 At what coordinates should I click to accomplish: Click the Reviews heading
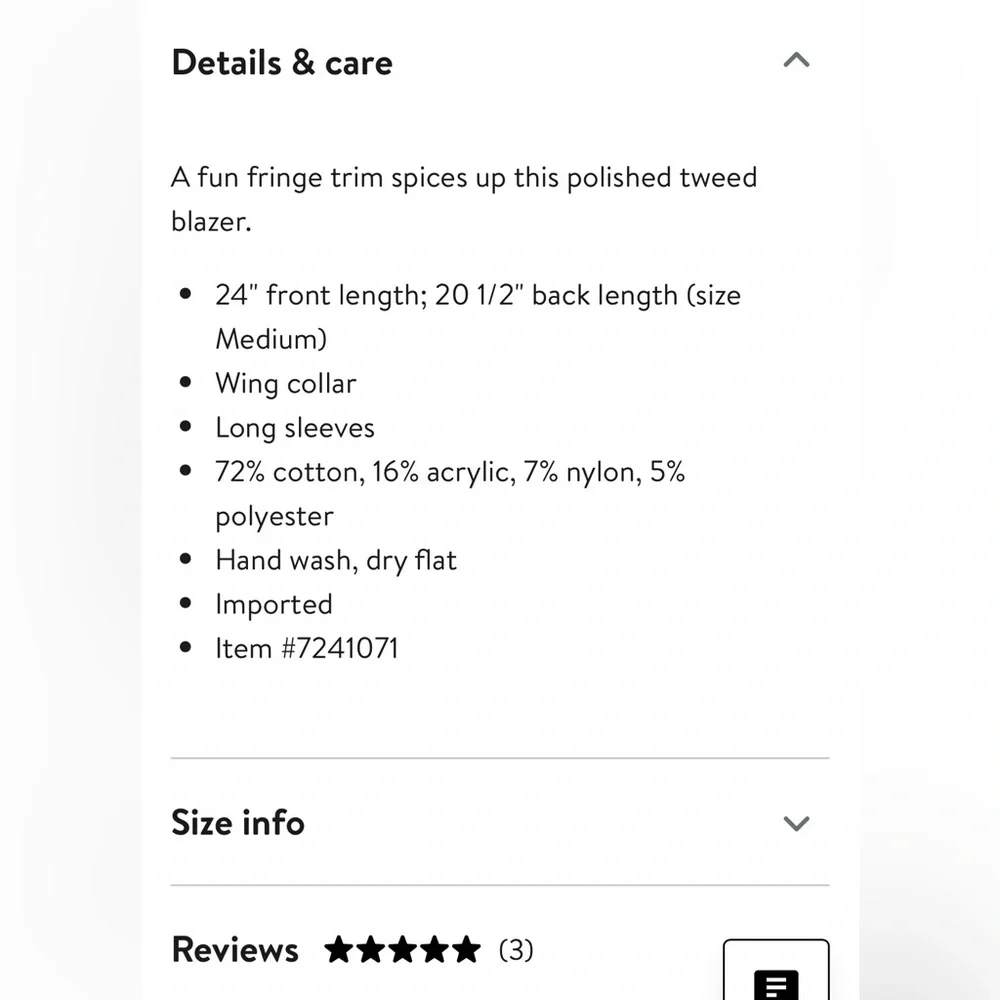[235, 950]
